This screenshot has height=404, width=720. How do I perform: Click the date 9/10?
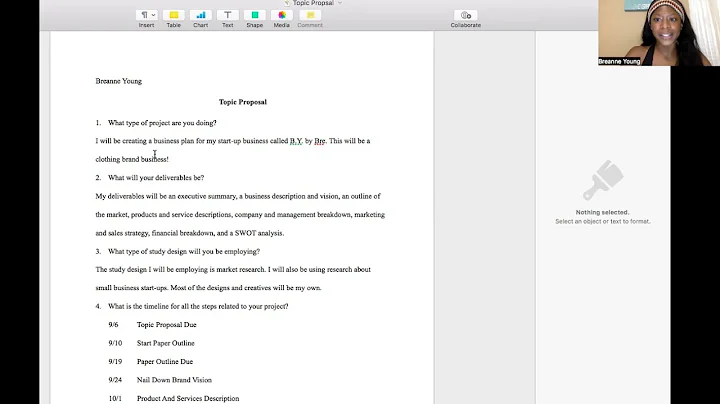click(x=115, y=343)
